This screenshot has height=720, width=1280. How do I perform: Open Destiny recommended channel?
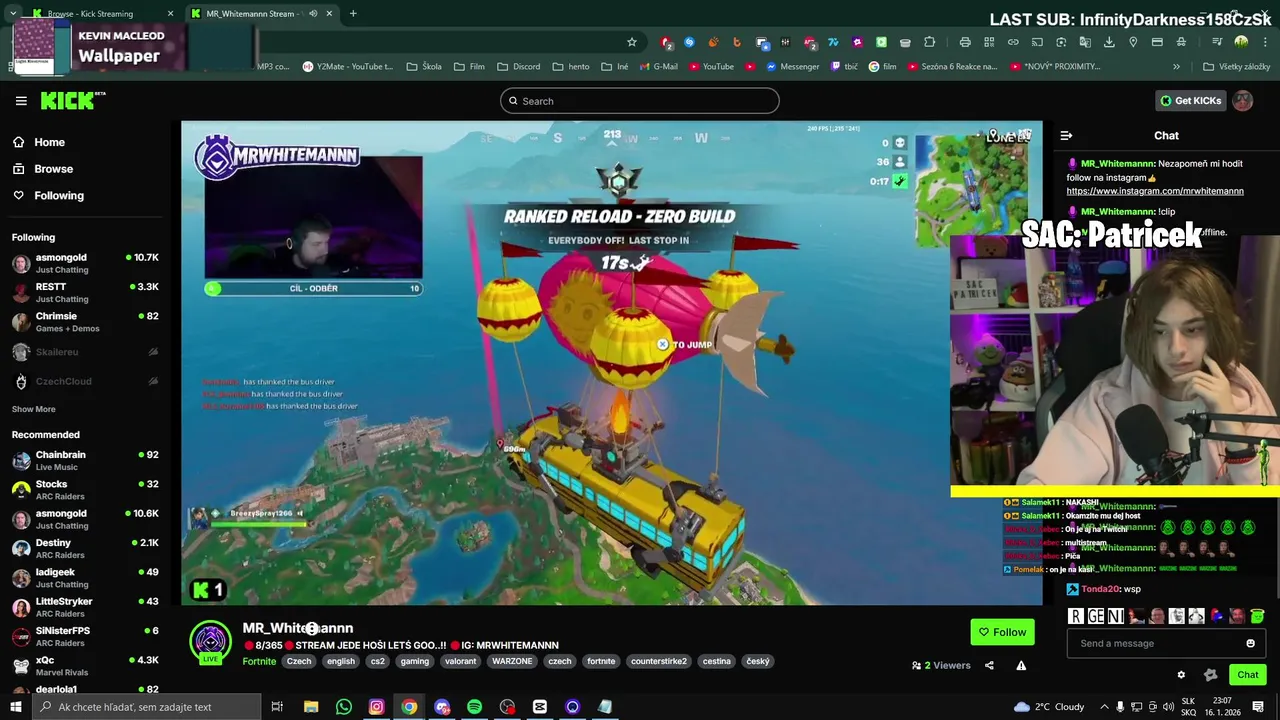[x=85, y=549]
